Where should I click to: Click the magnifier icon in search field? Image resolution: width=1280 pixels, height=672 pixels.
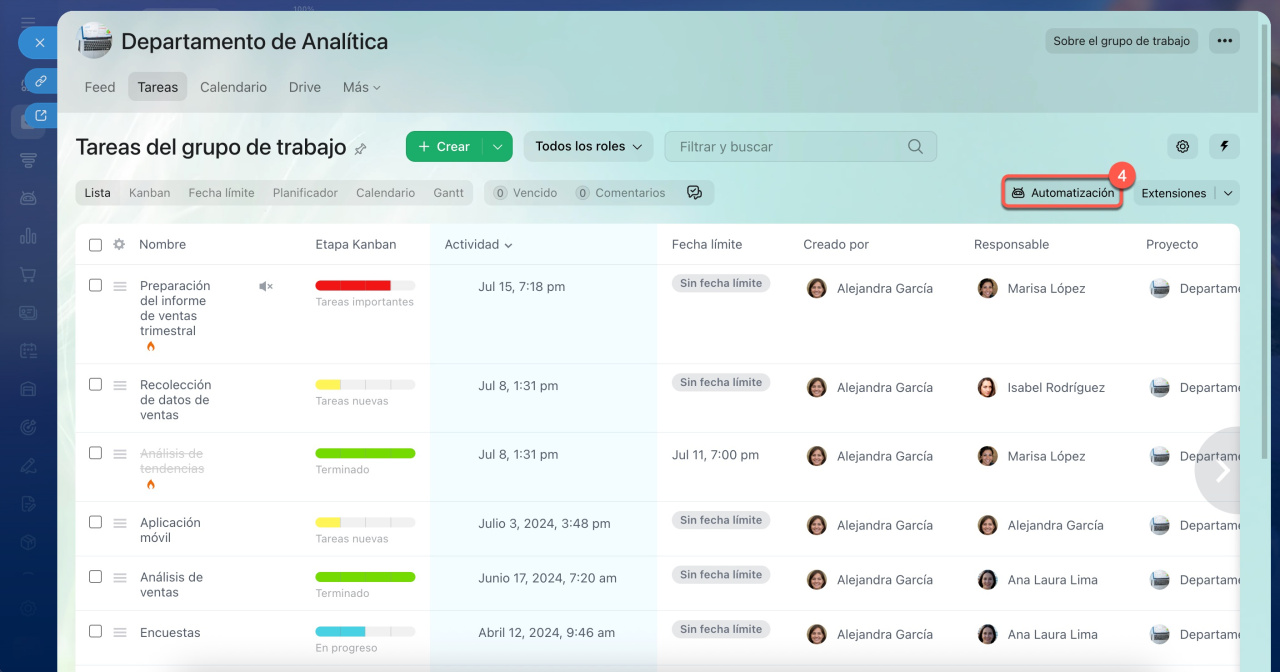tap(915, 146)
